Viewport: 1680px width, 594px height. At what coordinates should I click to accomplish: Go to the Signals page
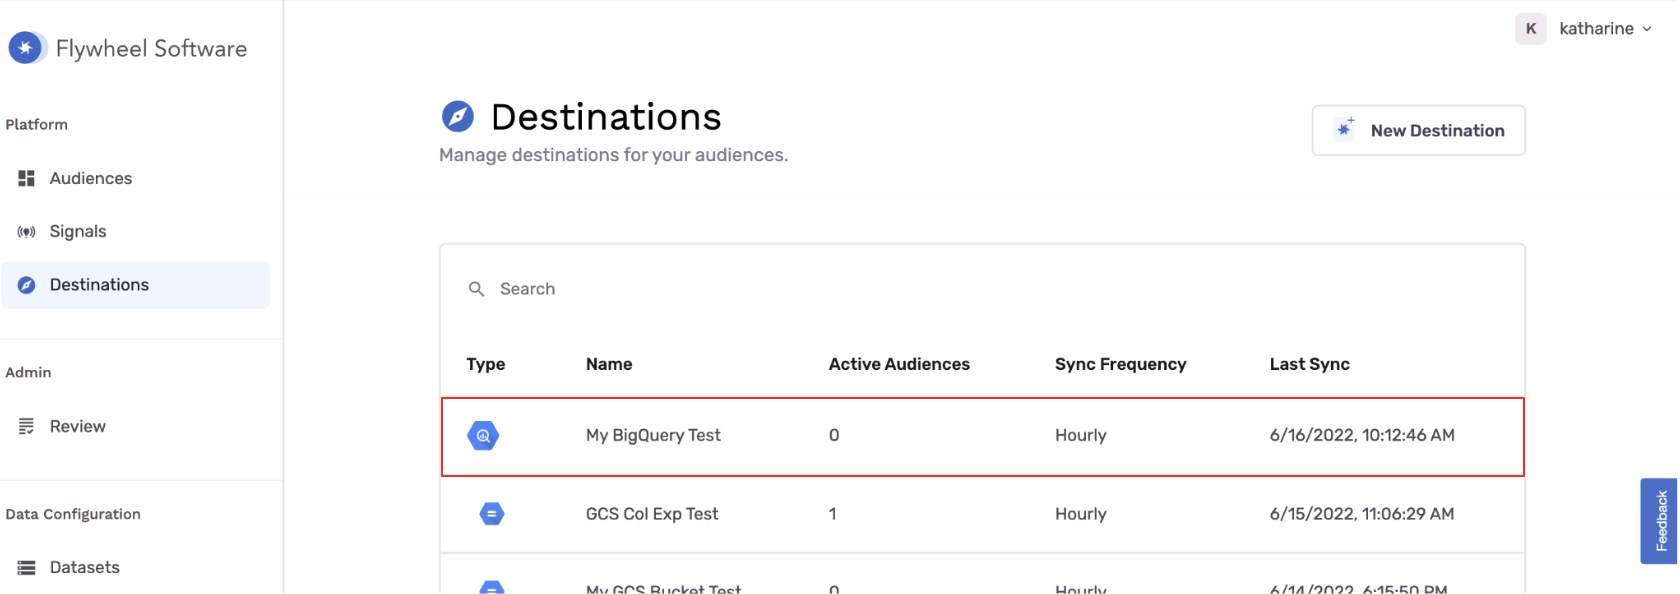pyautogui.click(x=78, y=232)
